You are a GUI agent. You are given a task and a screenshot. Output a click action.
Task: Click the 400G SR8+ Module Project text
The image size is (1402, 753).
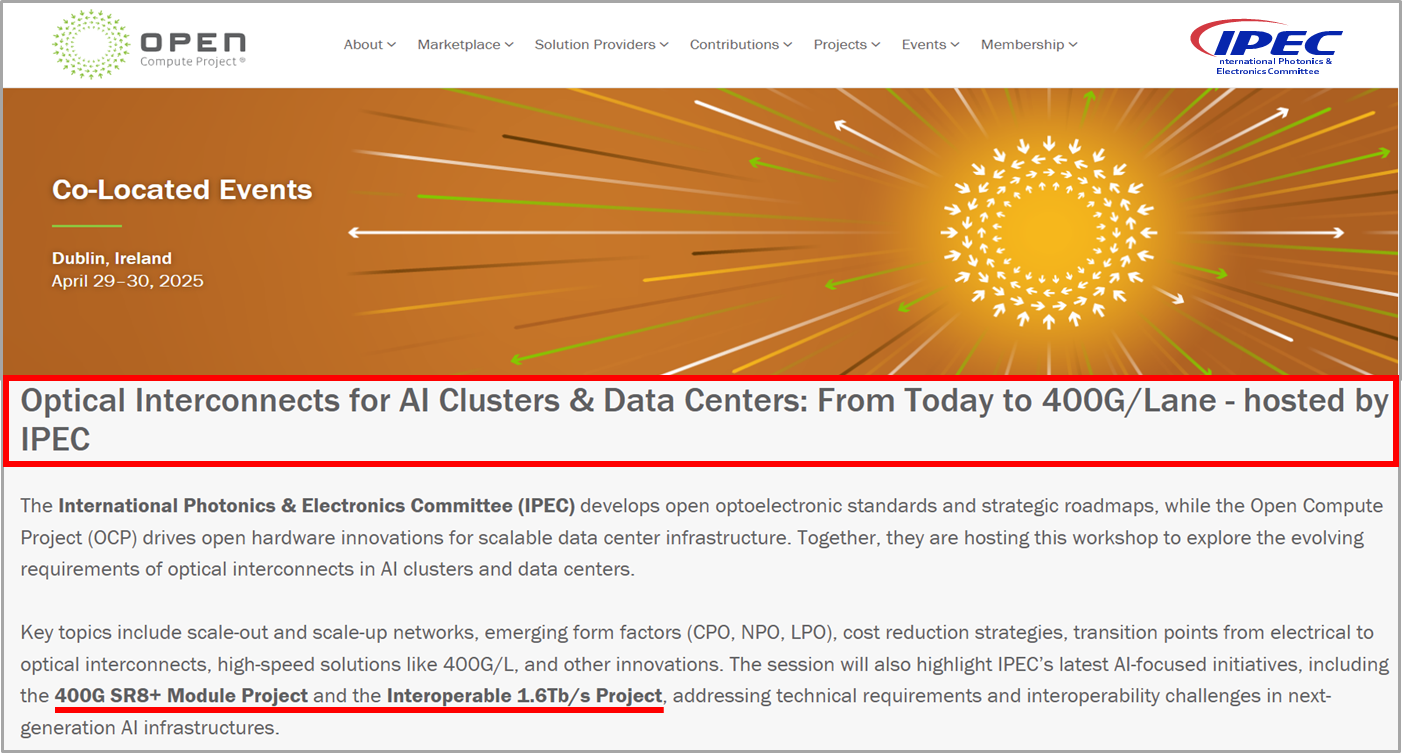click(182, 696)
